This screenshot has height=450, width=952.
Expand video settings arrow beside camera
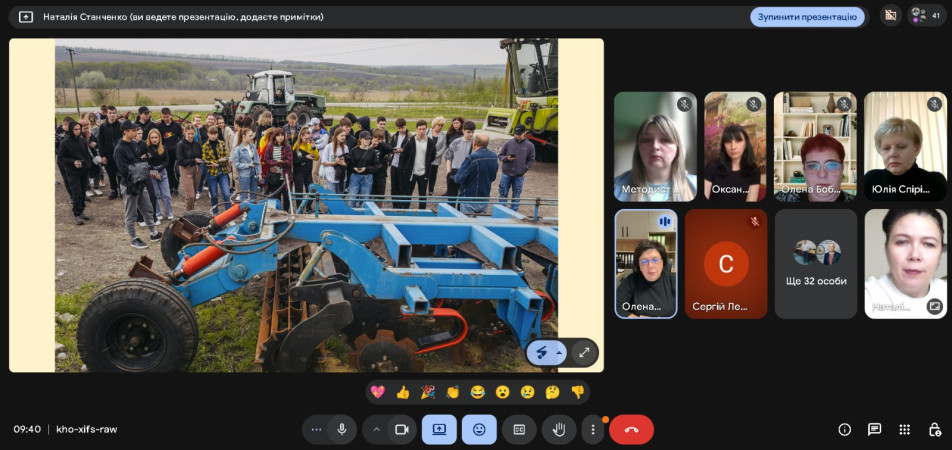pos(377,429)
